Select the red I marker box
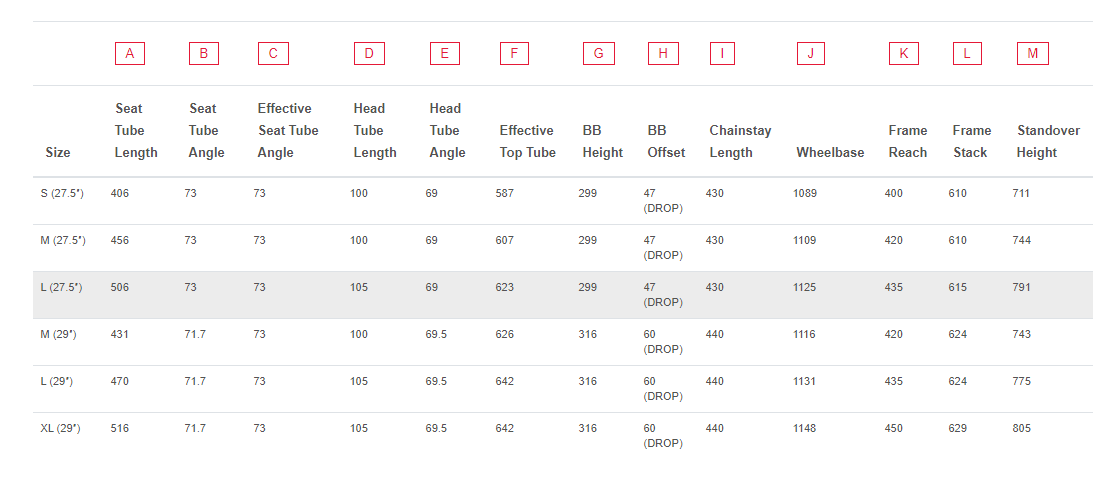Viewport: 1116px width, 479px height. click(x=722, y=54)
